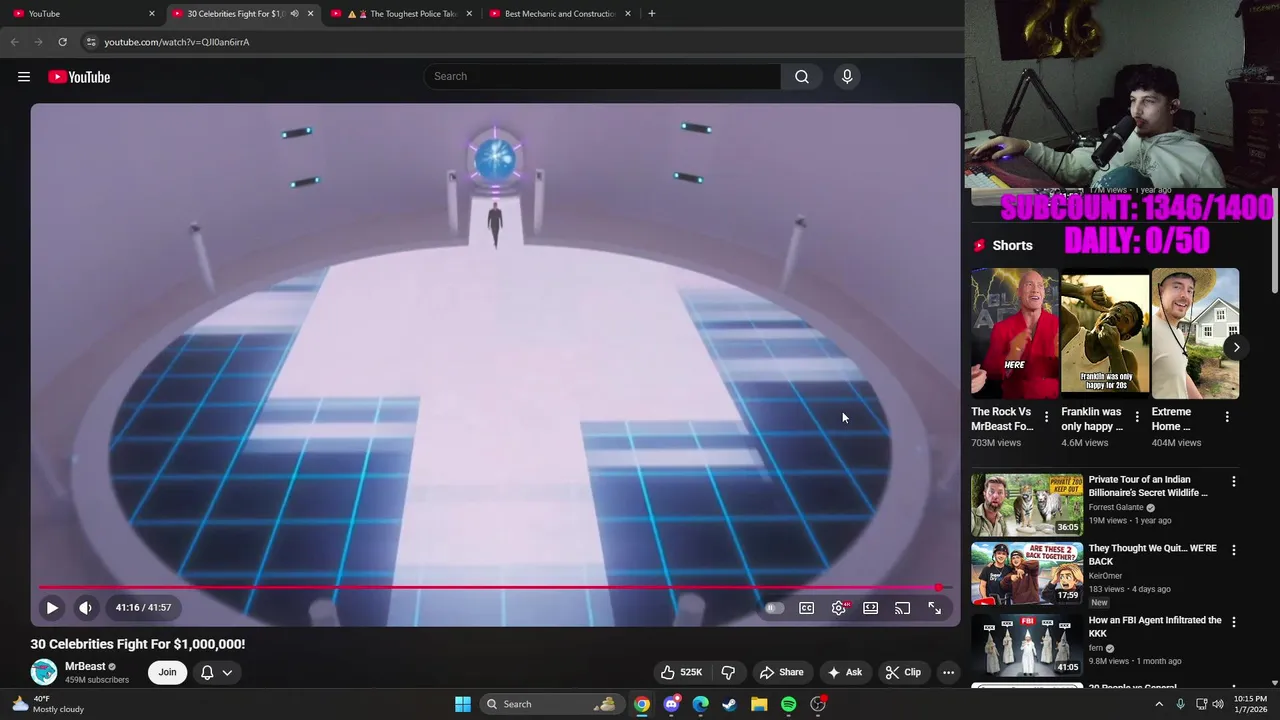Show hidden system tray icons
1280x720 pixels.
1159,704
